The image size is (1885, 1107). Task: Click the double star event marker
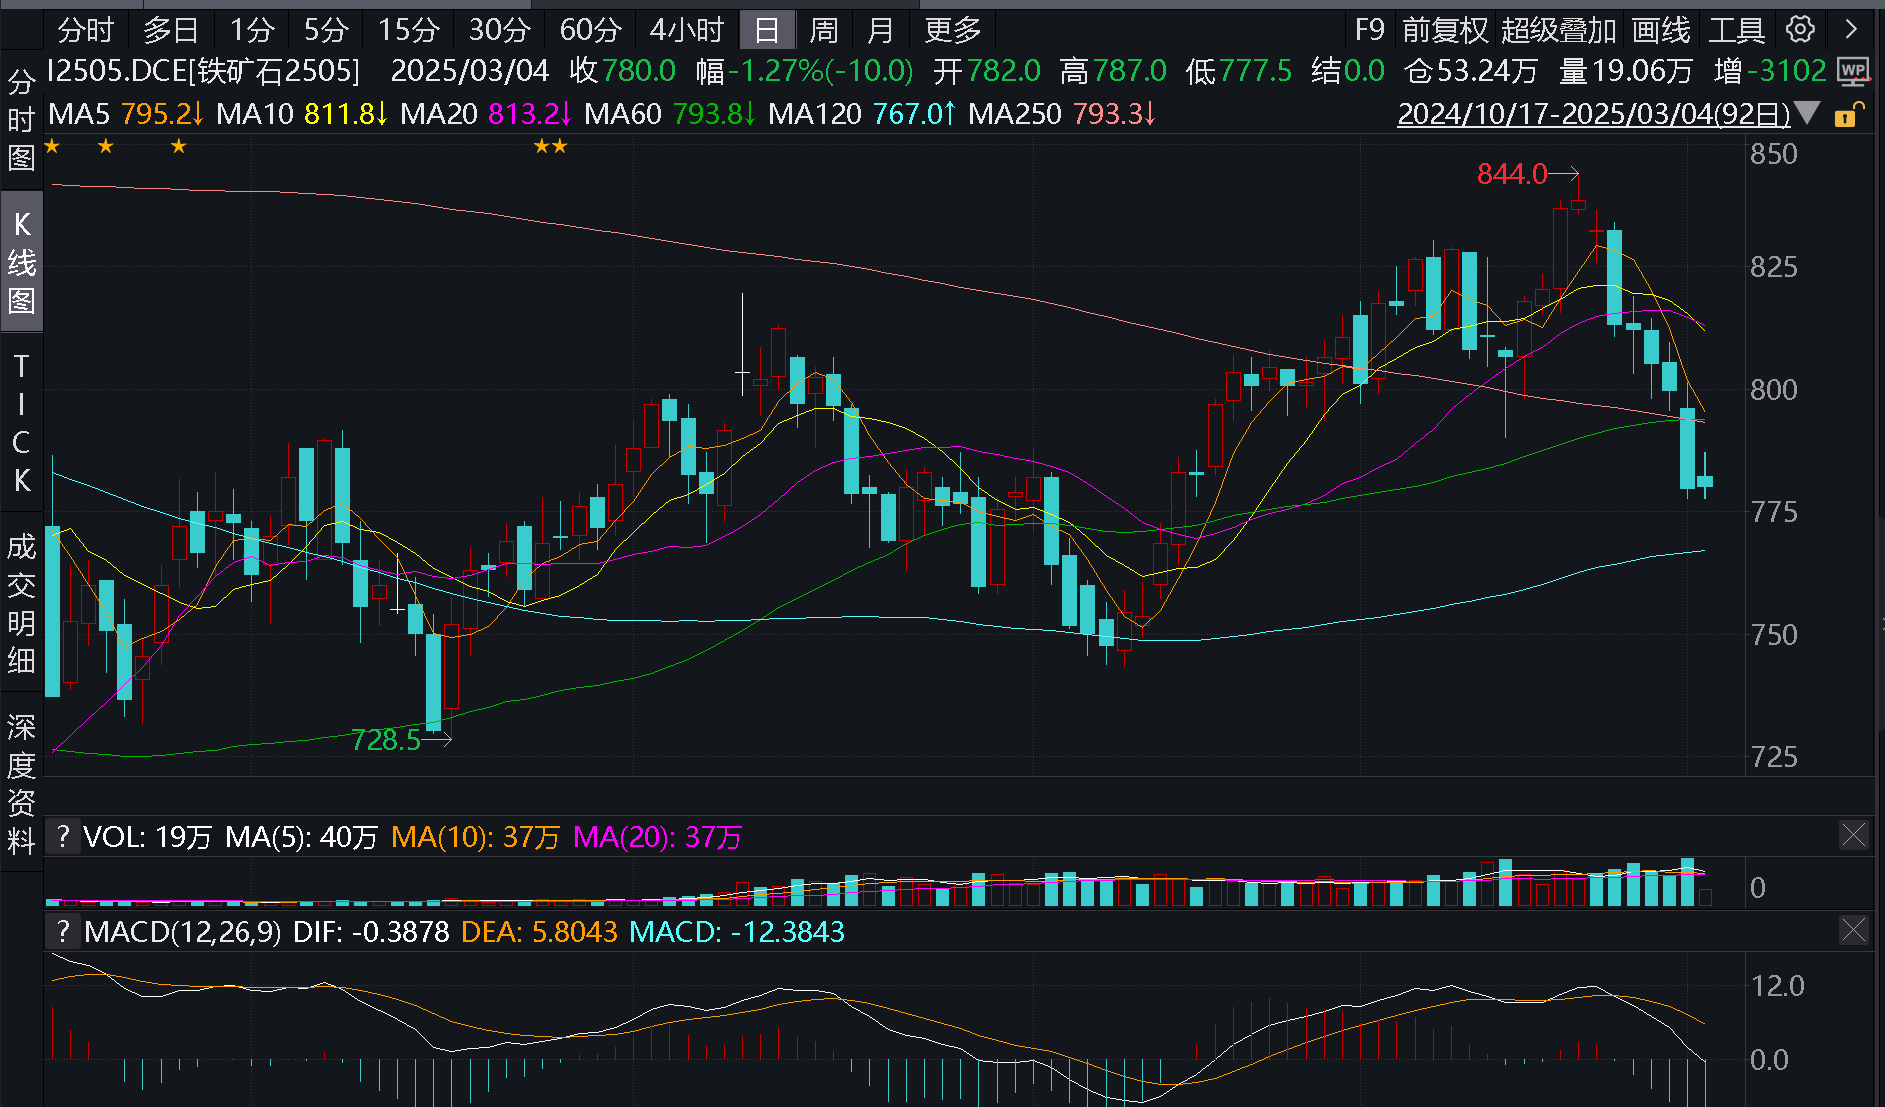coord(550,147)
